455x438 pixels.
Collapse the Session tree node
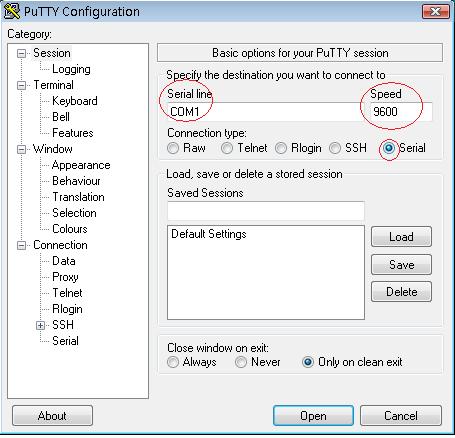[21, 53]
